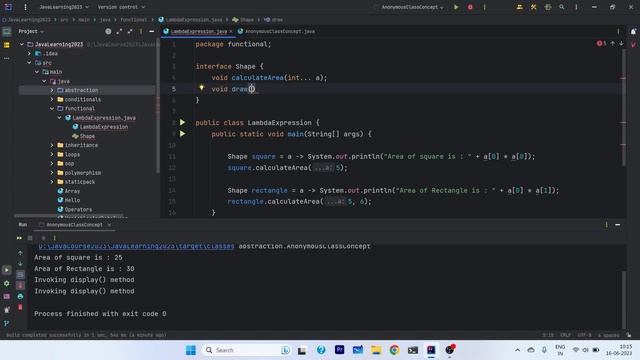Open File Explorer from taskbar
640x360 pixels.
tap(376, 350)
